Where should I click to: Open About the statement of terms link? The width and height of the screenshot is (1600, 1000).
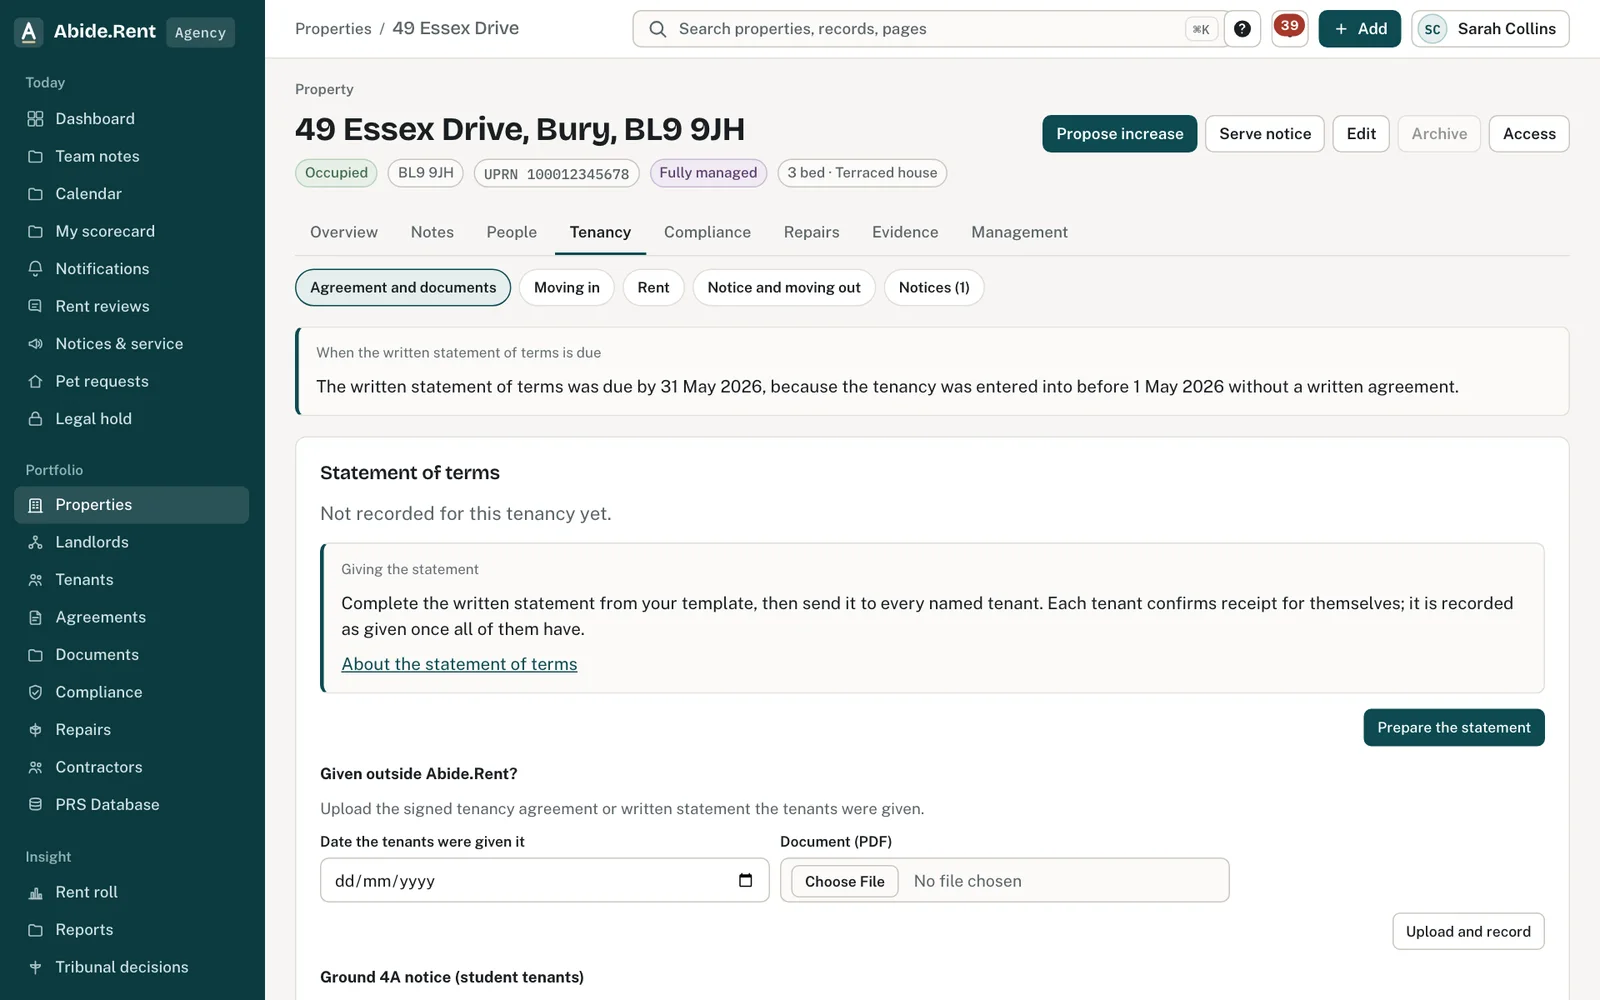[x=459, y=664]
